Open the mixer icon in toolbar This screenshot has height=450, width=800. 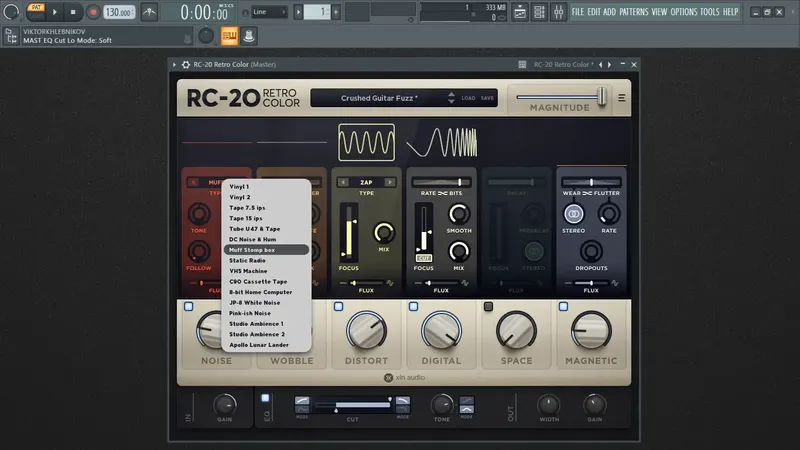558,12
